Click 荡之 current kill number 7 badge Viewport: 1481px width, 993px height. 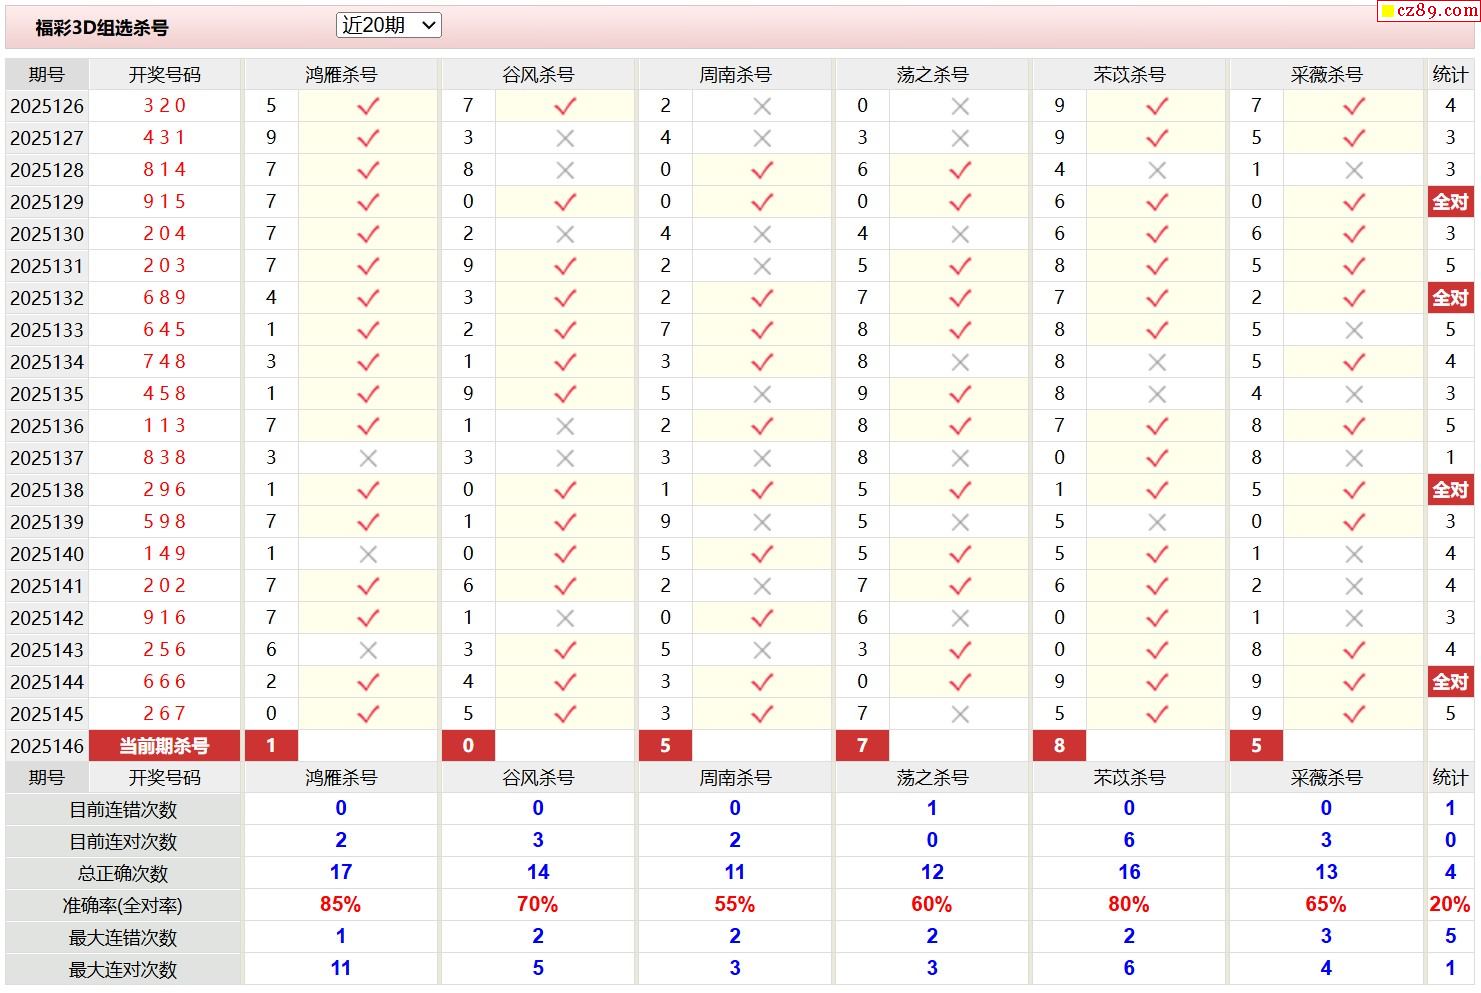click(x=862, y=746)
